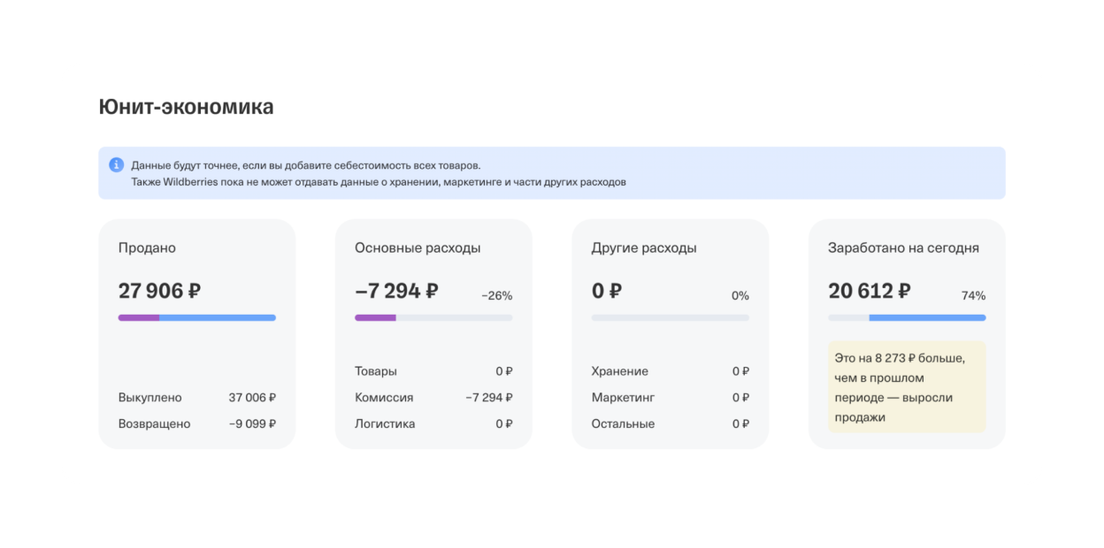Click the progress bar under 27 906 ₽
1104x548 pixels.
pos(197,318)
